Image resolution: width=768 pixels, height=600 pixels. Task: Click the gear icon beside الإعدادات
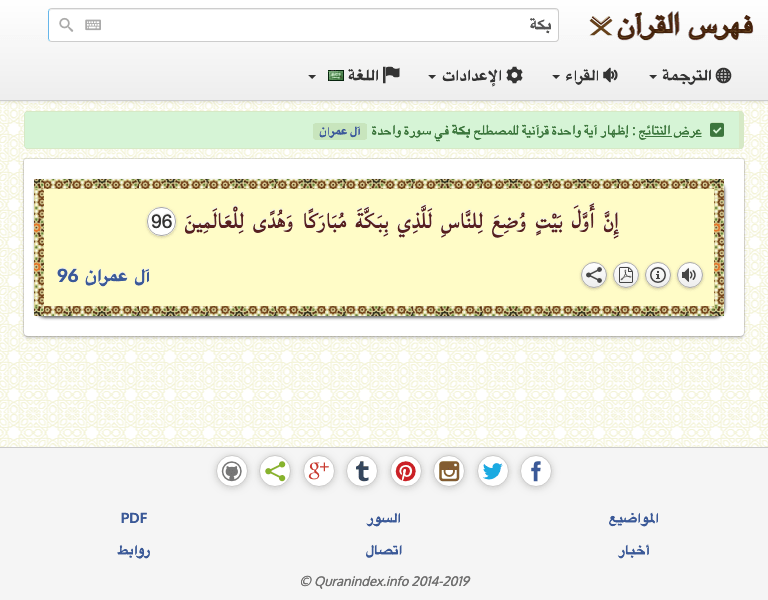(514, 75)
